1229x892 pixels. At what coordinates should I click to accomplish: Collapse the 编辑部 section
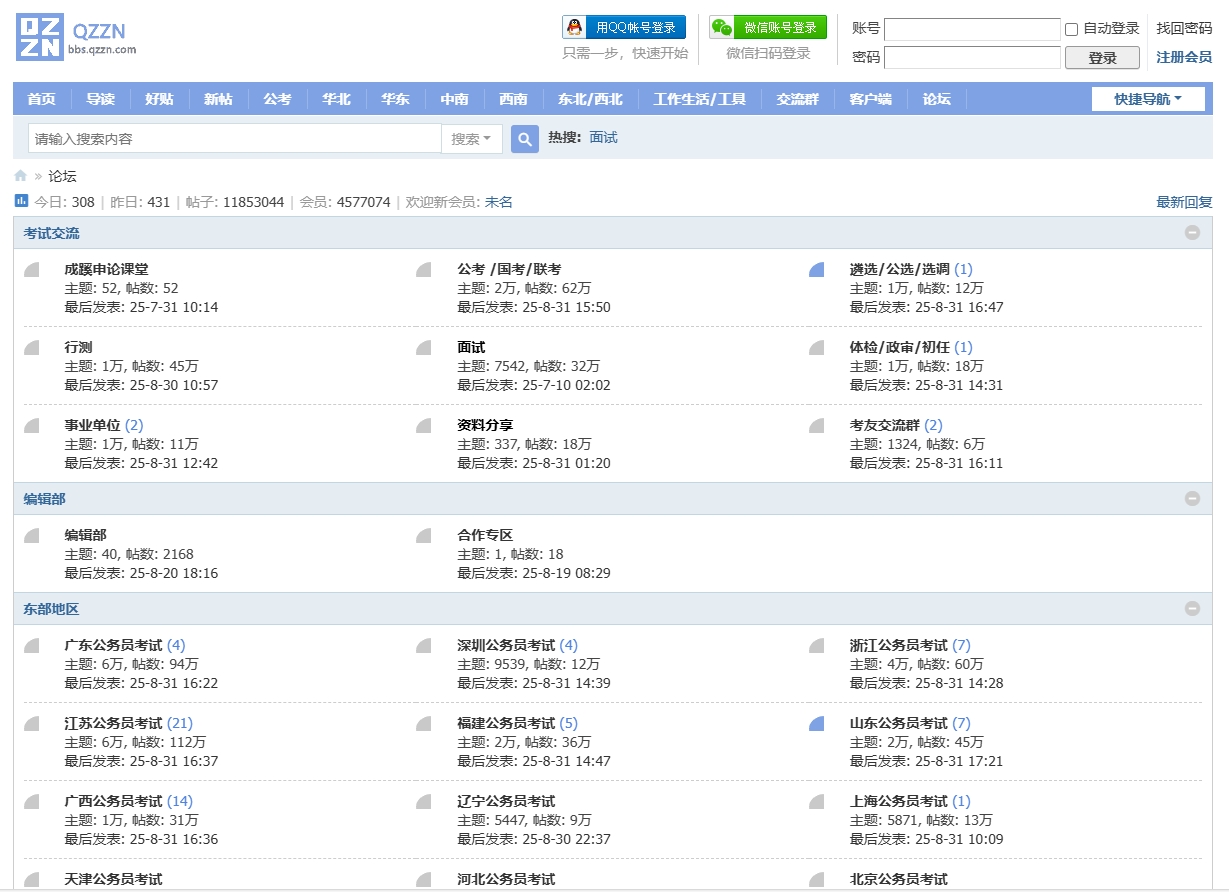[x=1192, y=498]
